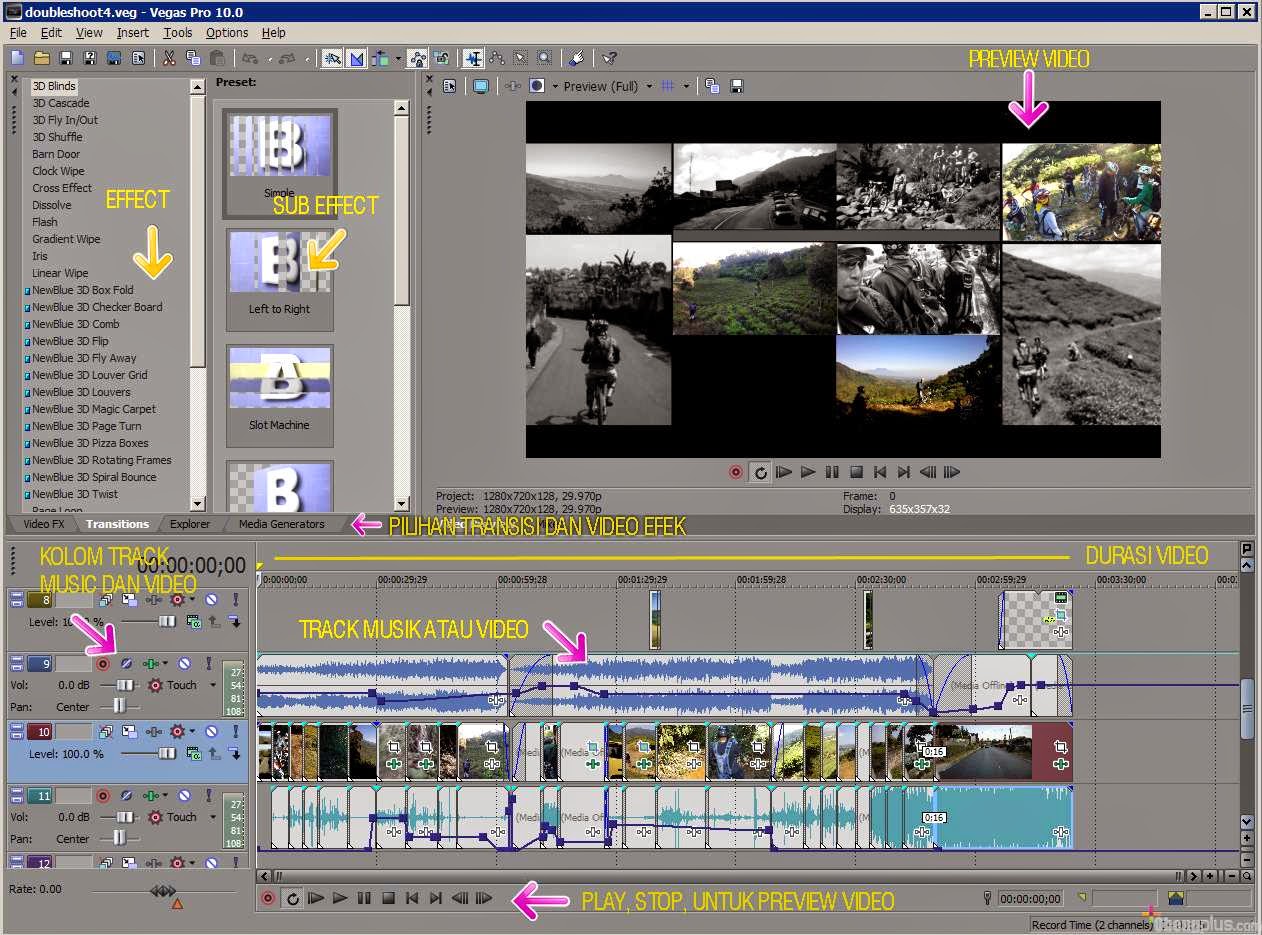Click Make Compositing Child on track 10
Image resolution: width=1262 pixels, height=935 pixels.
click(235, 753)
